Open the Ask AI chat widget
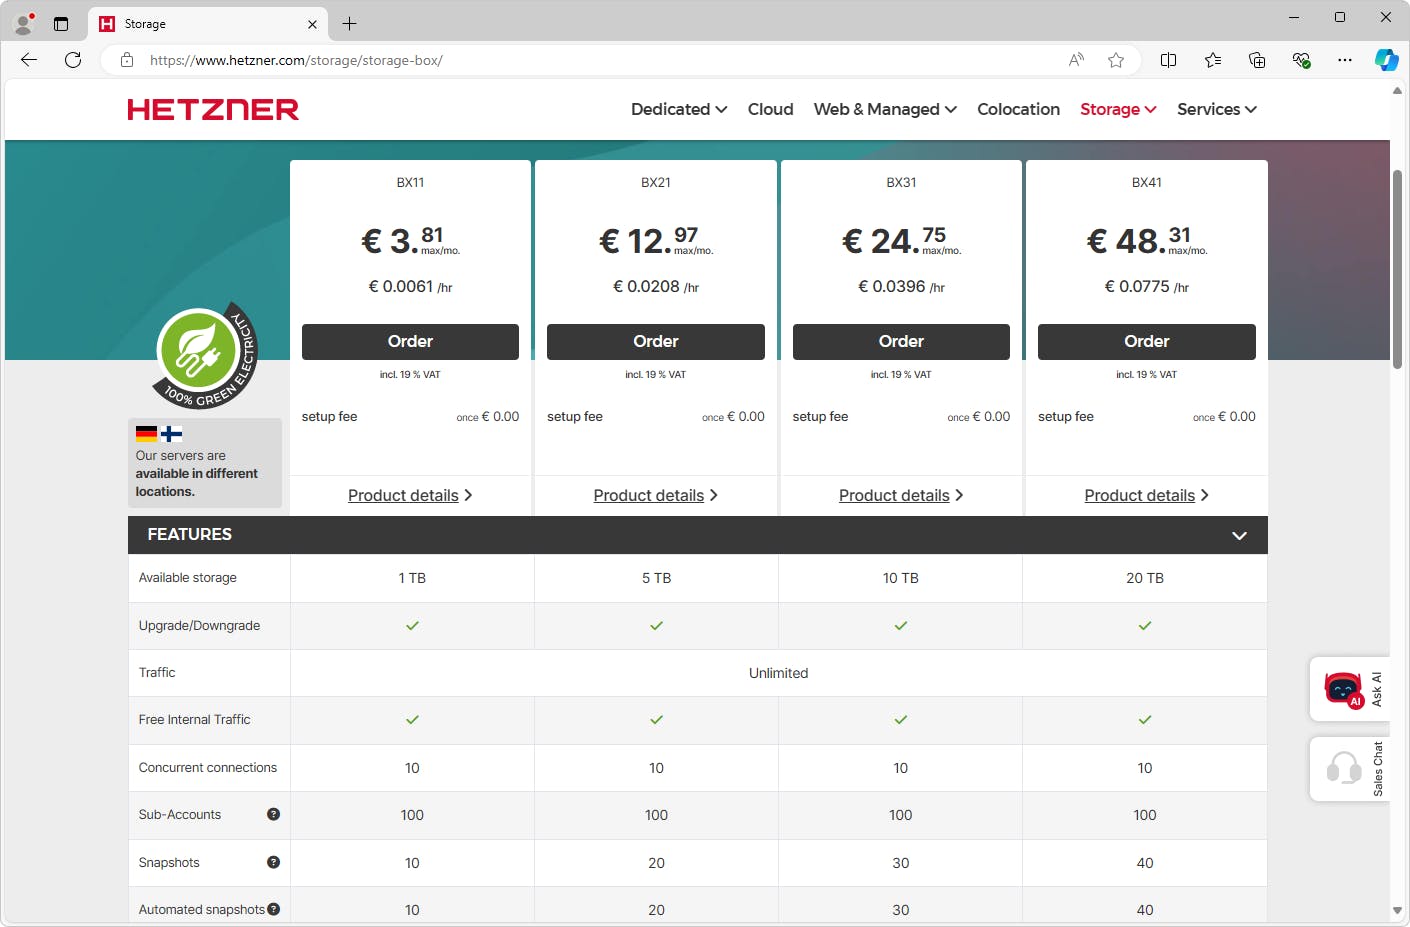This screenshot has height=927, width=1410. [x=1349, y=689]
